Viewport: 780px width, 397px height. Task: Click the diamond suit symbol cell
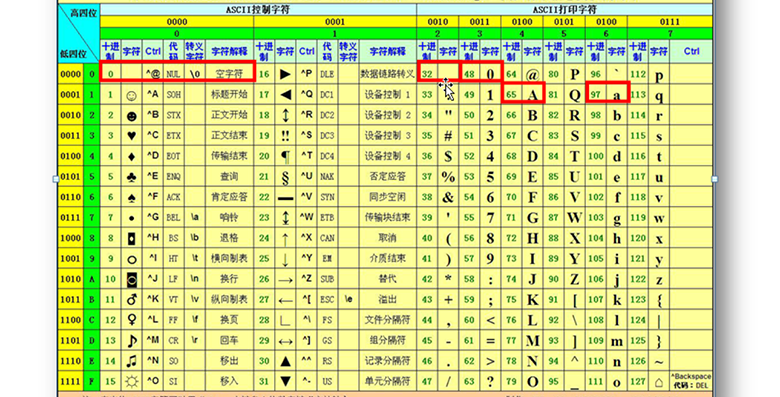pos(132,156)
